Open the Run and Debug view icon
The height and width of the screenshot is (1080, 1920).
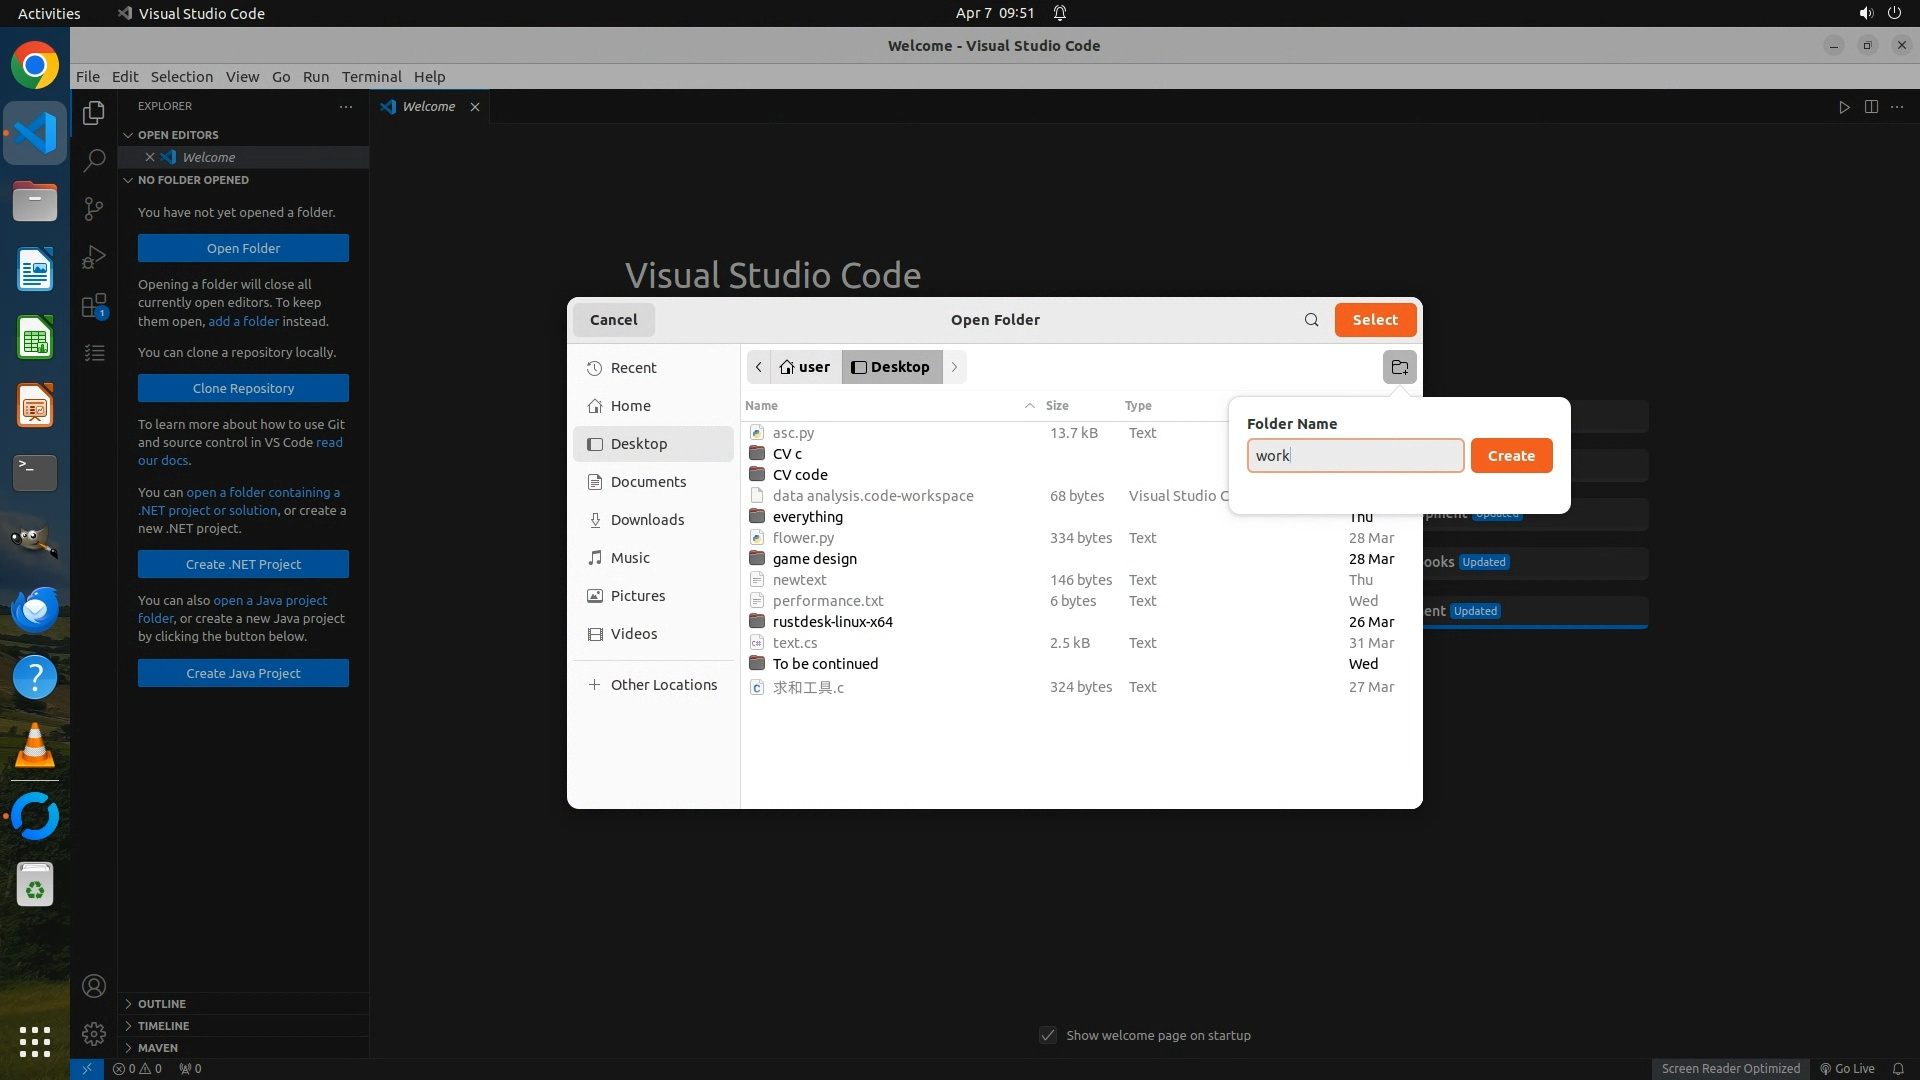click(x=94, y=257)
